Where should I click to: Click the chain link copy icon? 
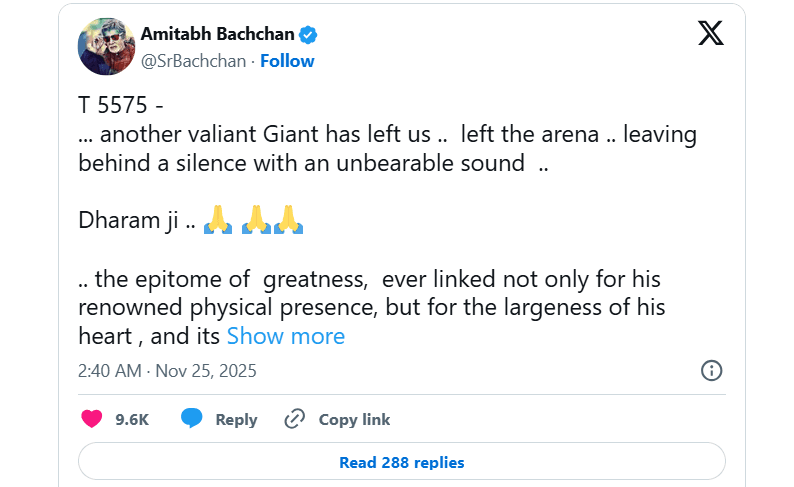295,419
